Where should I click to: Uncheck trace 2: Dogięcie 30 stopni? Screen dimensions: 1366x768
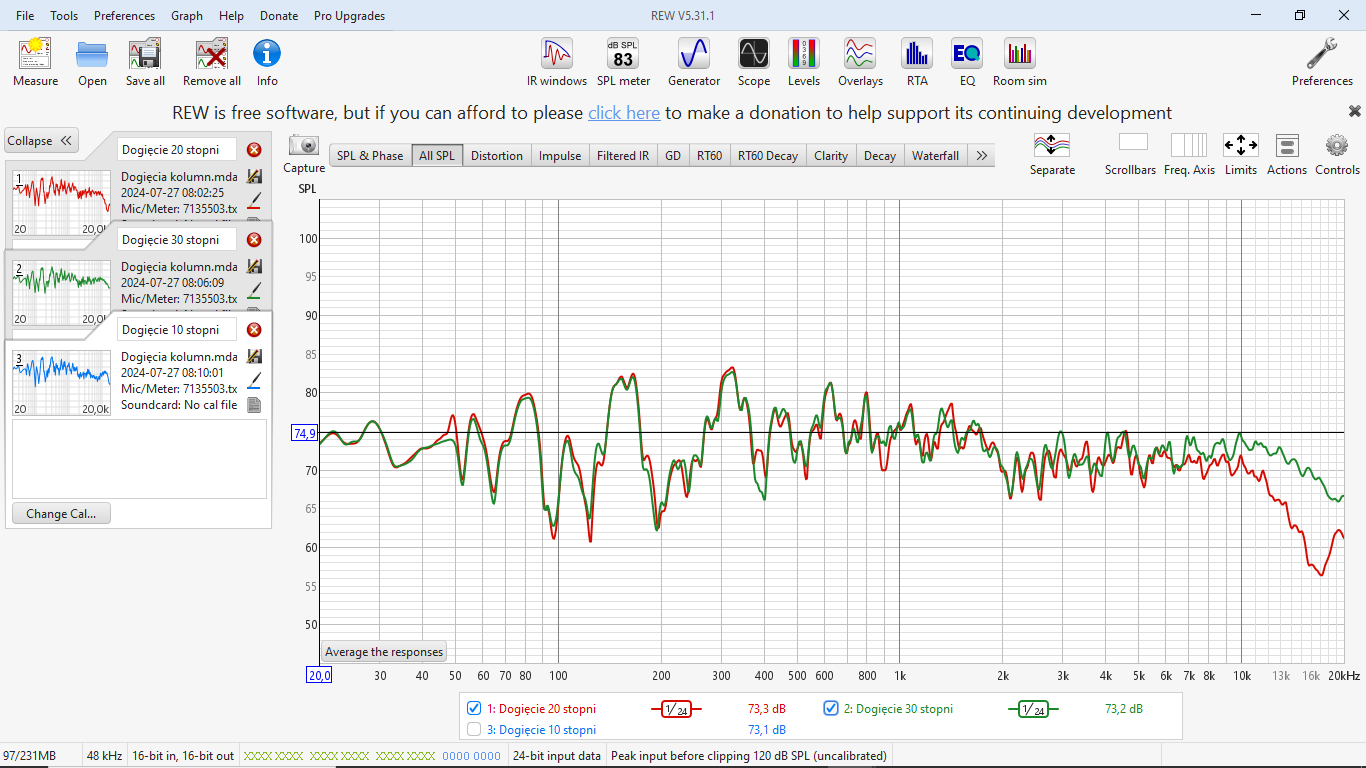pyautogui.click(x=830, y=709)
